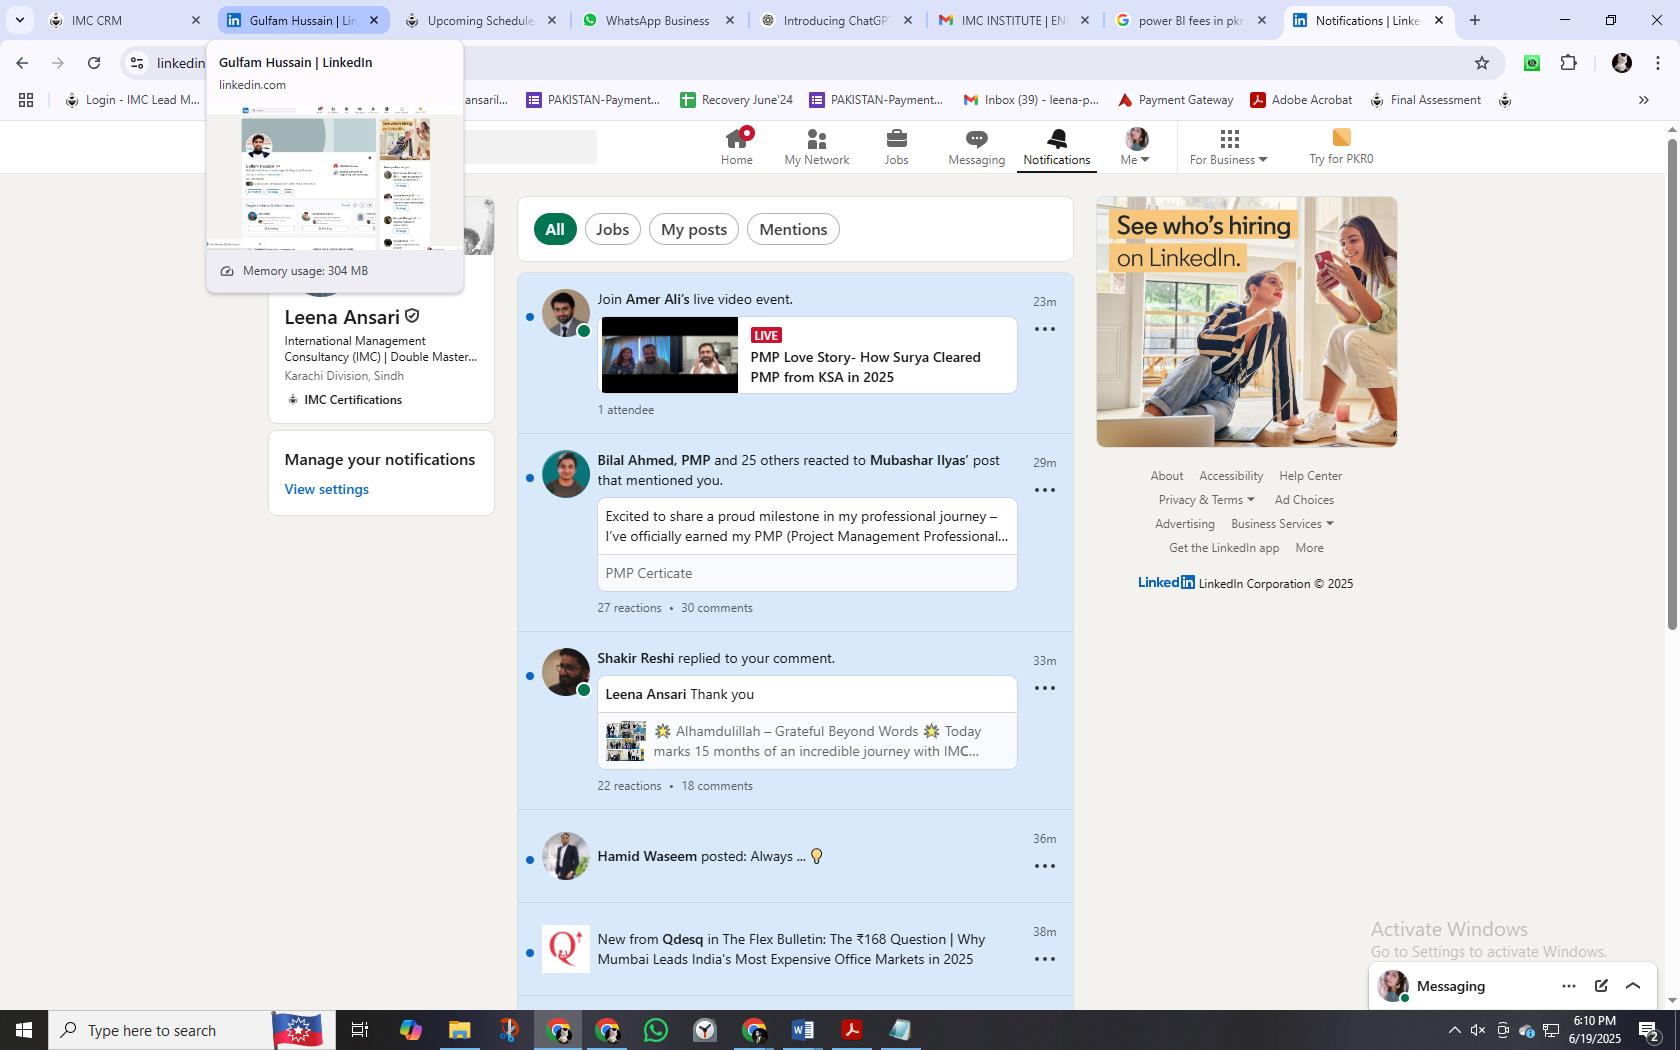Open Word from the taskbar
1680x1050 pixels.
(x=802, y=1030)
